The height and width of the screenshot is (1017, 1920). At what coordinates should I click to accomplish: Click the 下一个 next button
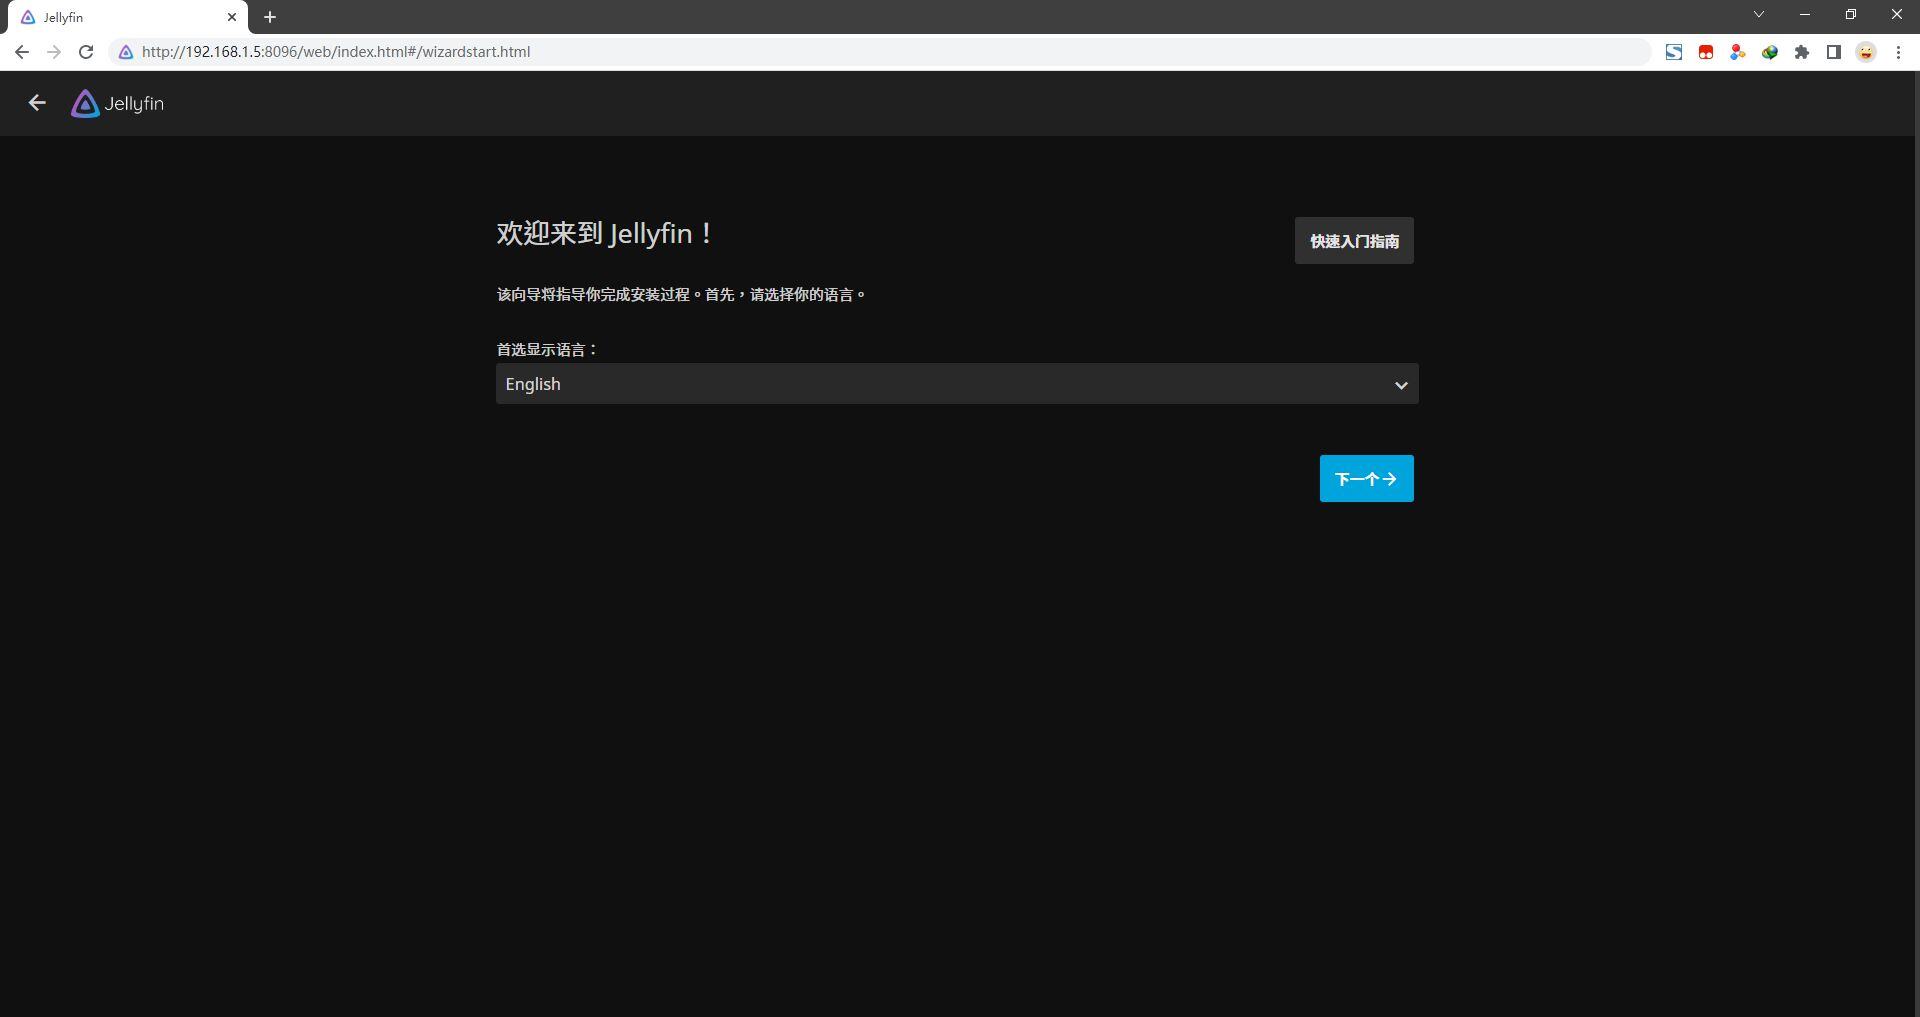1366,478
